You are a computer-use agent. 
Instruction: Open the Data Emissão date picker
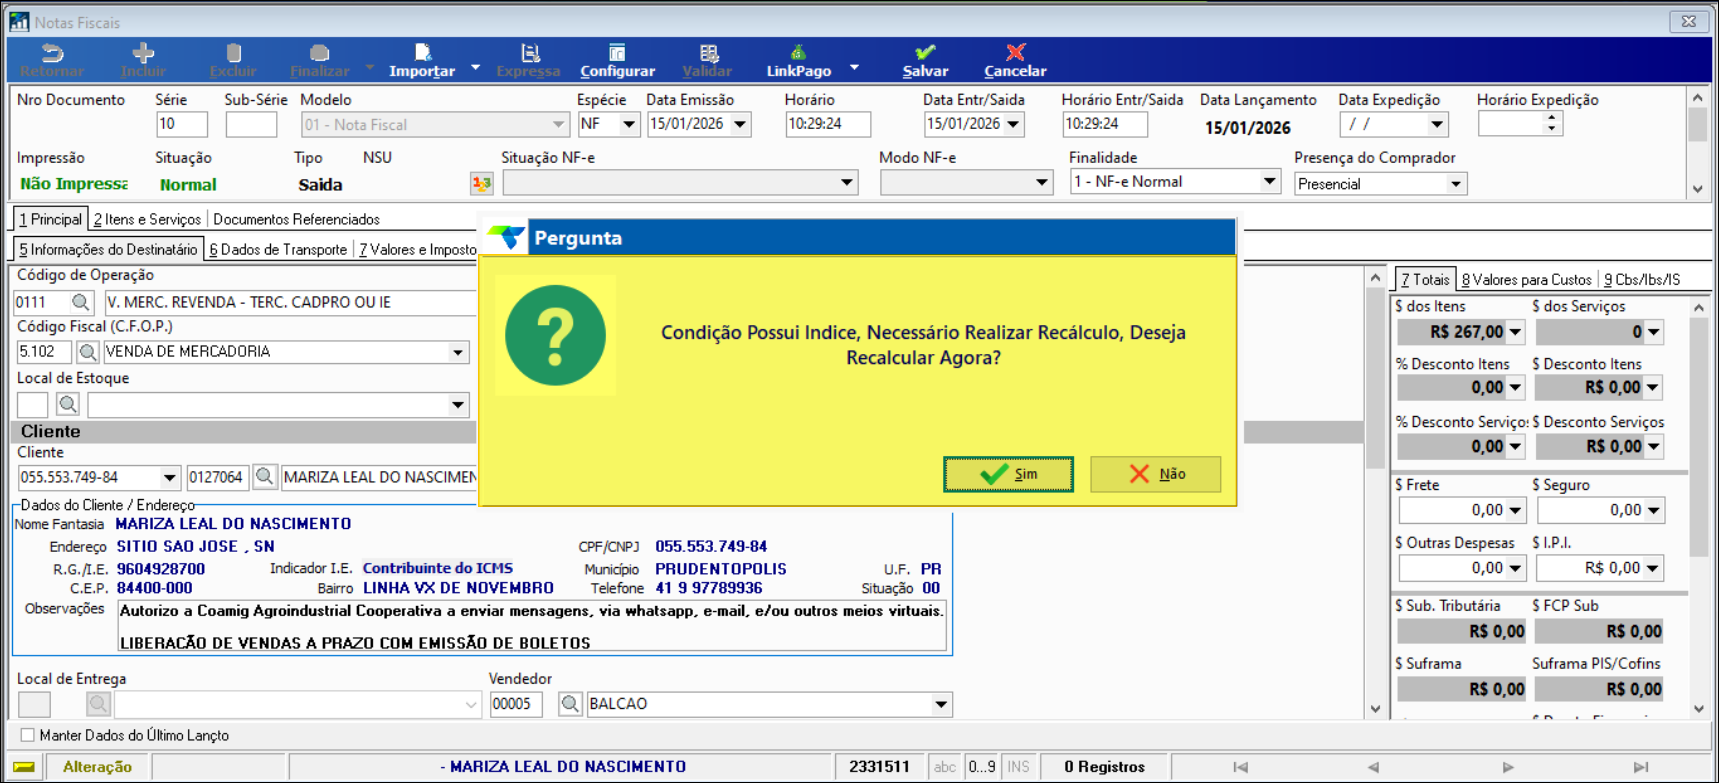[740, 124]
